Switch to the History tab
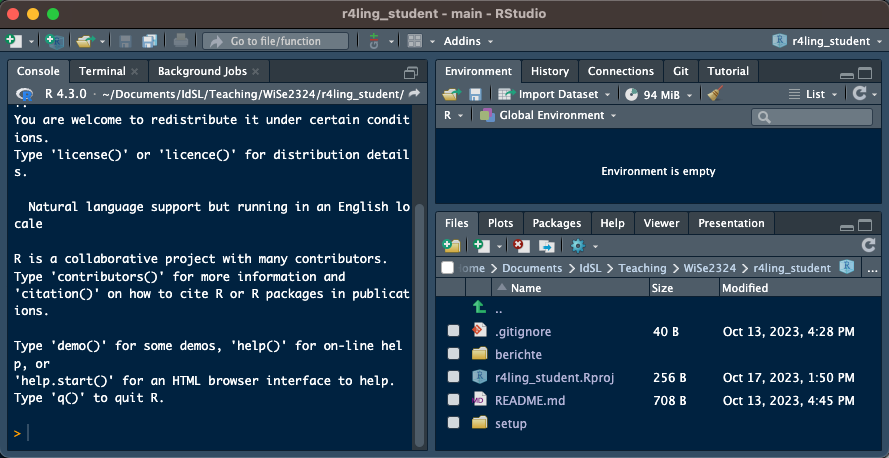Screen dimensions: 889x458 549,71
